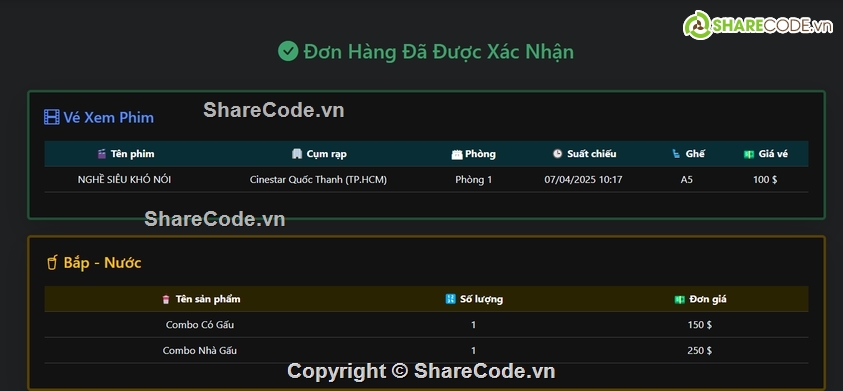The image size is (843, 391).
Task: Click the clock icon beside Suất chiếu
Action: (x=558, y=154)
